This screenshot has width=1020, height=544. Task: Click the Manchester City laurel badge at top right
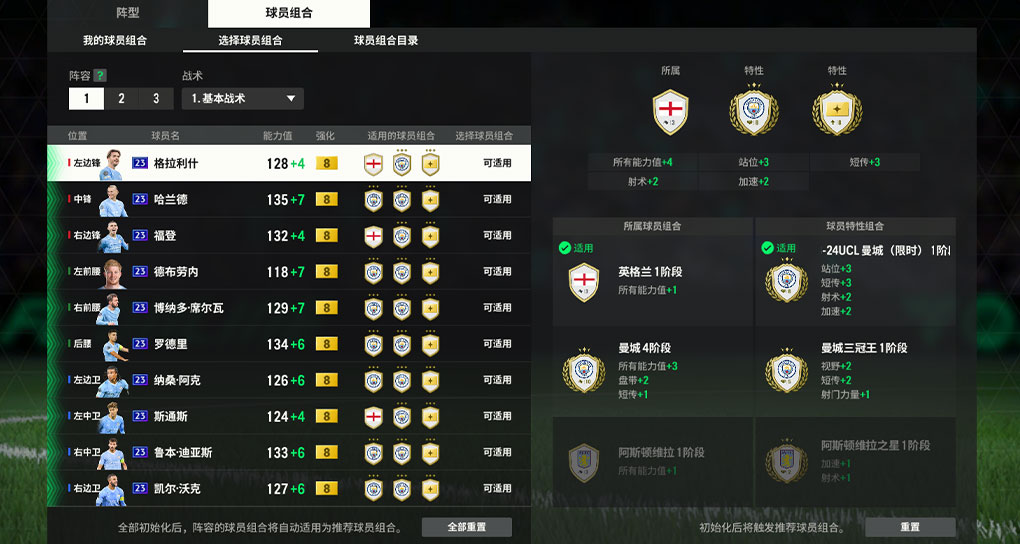tap(754, 111)
